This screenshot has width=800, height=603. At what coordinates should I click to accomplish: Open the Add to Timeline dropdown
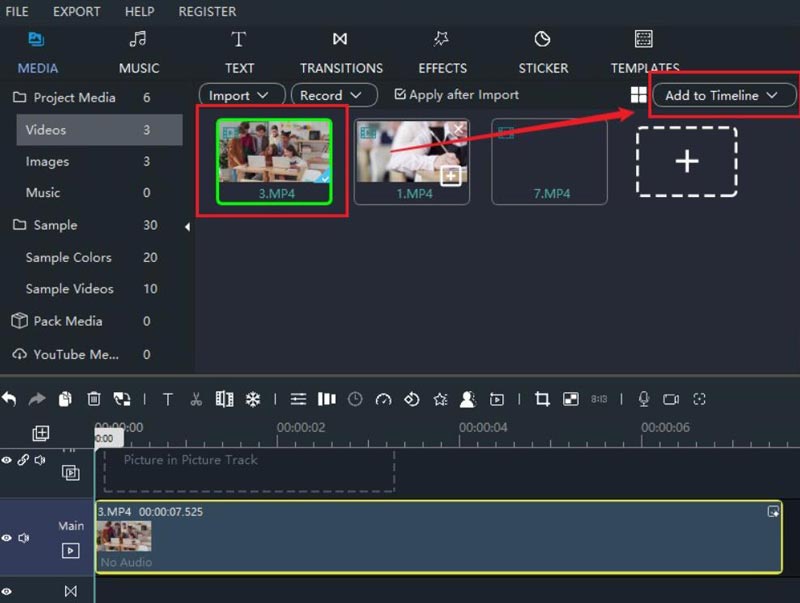pos(724,95)
